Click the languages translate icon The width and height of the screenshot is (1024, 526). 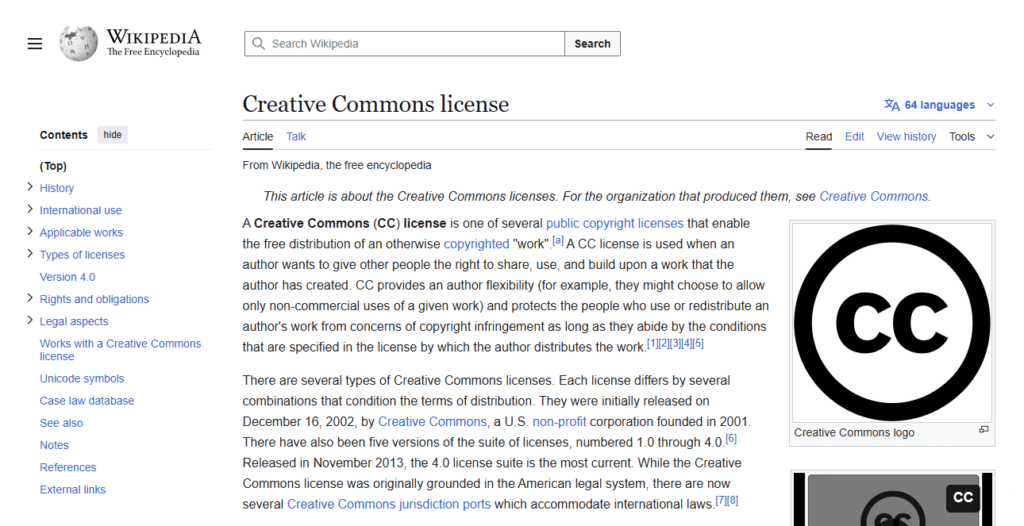(x=891, y=105)
